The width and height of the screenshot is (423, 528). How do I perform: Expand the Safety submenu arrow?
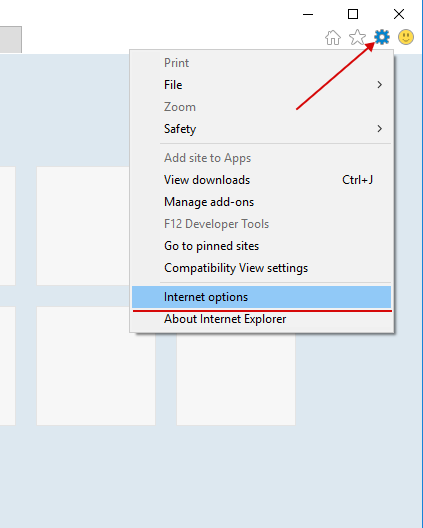tap(380, 129)
